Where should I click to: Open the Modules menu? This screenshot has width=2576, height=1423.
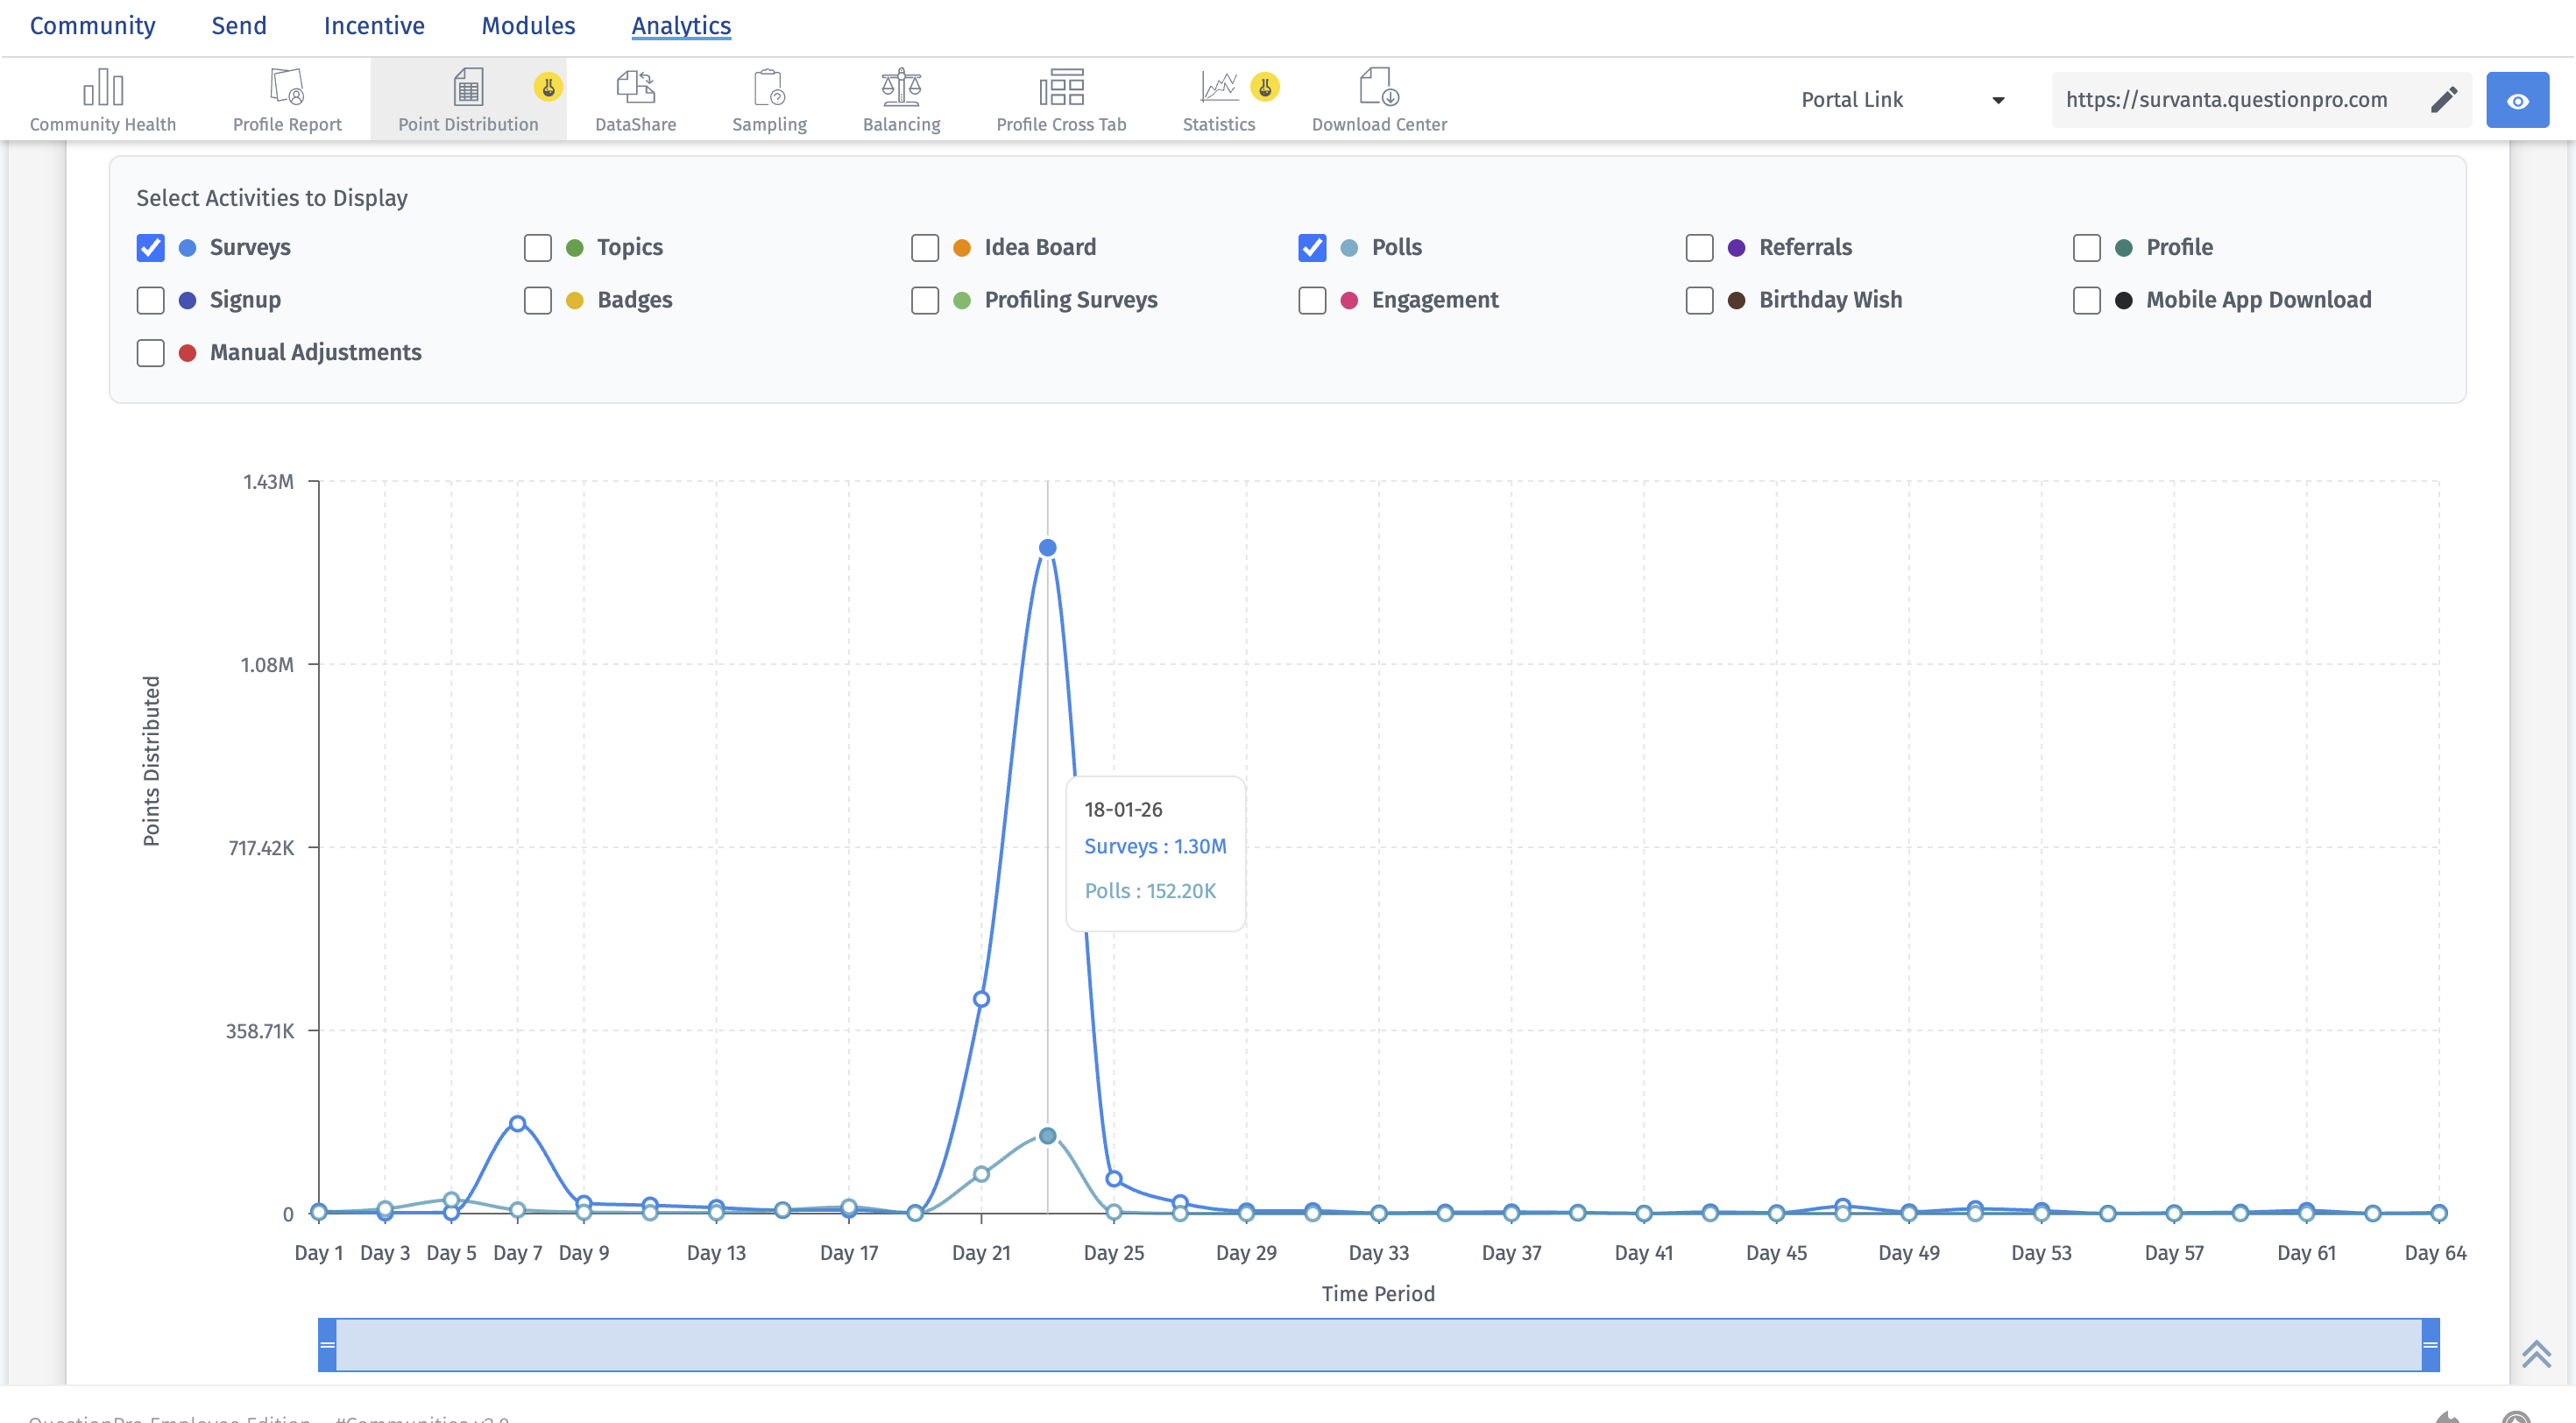tap(528, 25)
